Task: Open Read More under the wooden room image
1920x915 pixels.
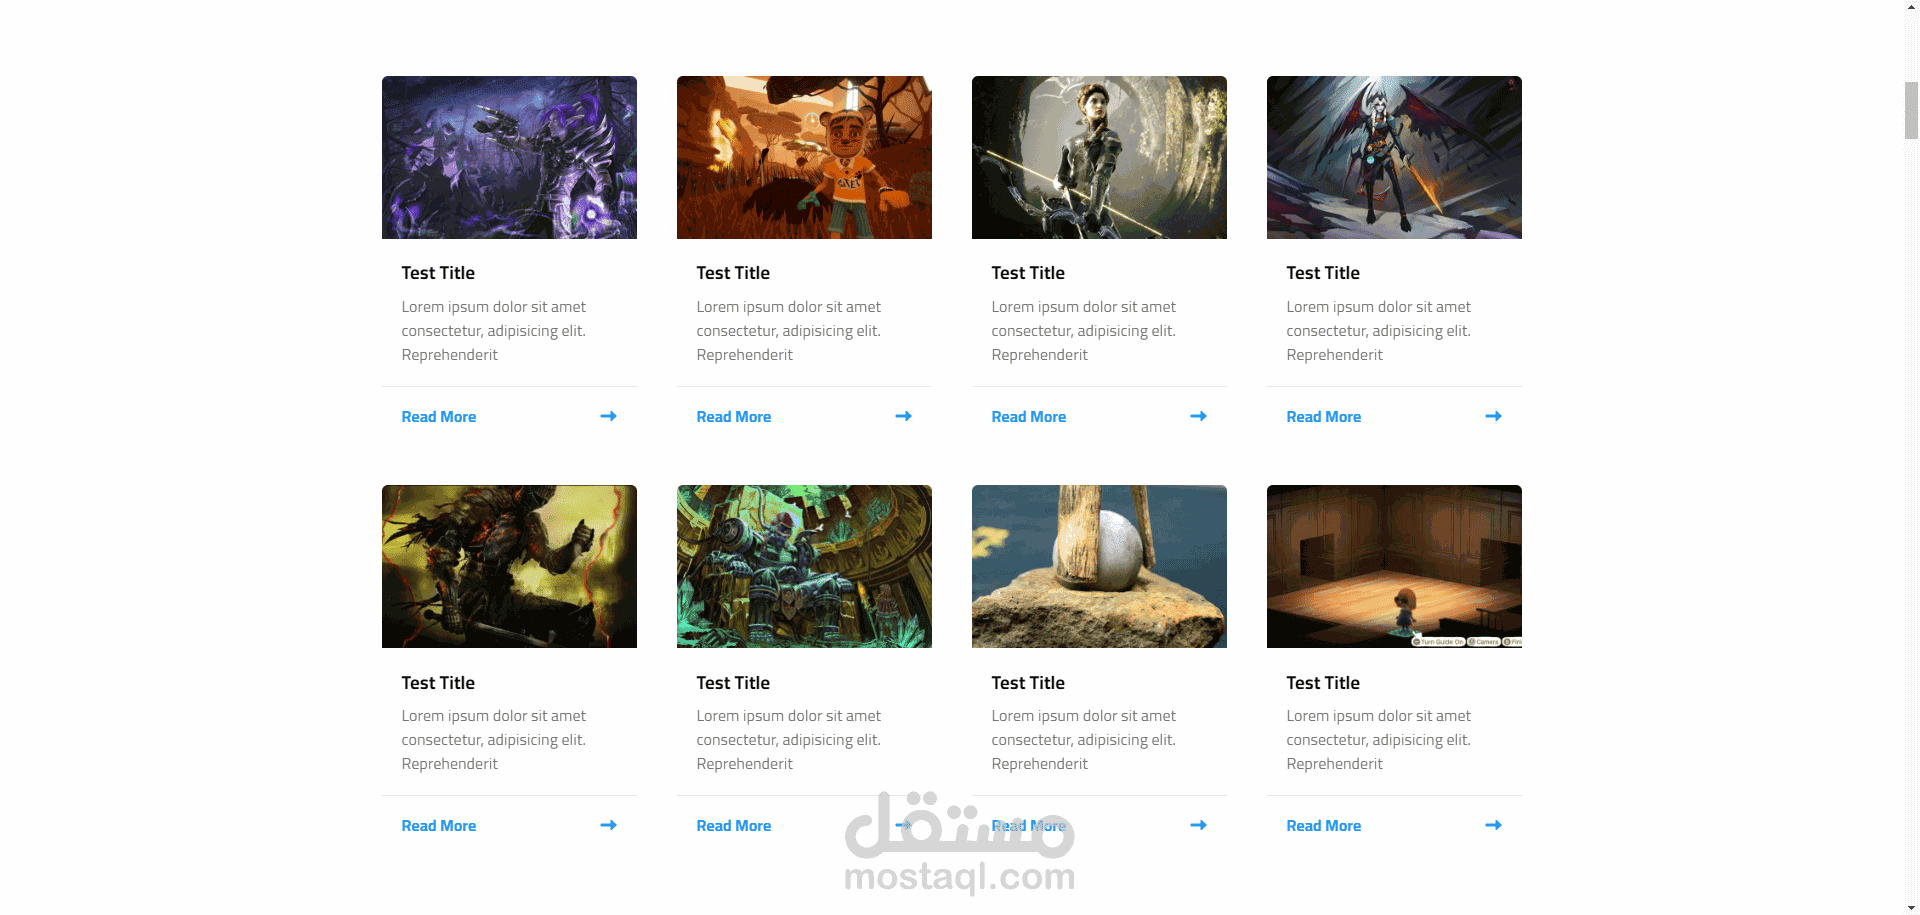Action: 1323,826
